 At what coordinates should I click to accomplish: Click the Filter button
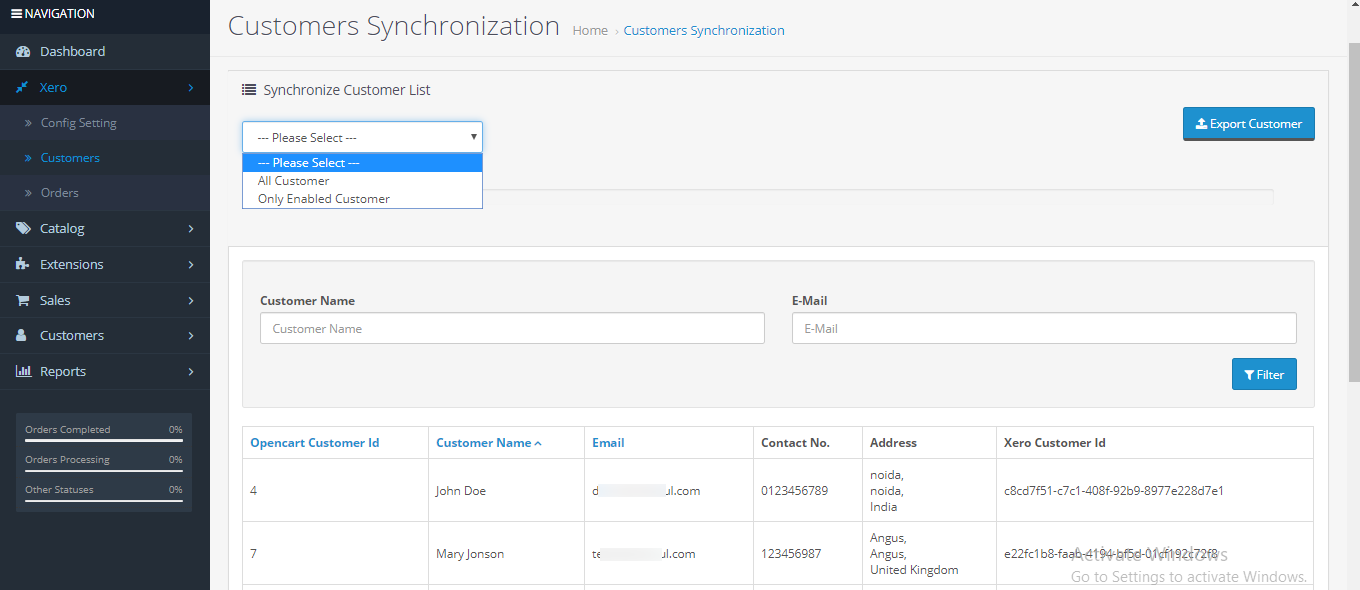[x=1264, y=374]
